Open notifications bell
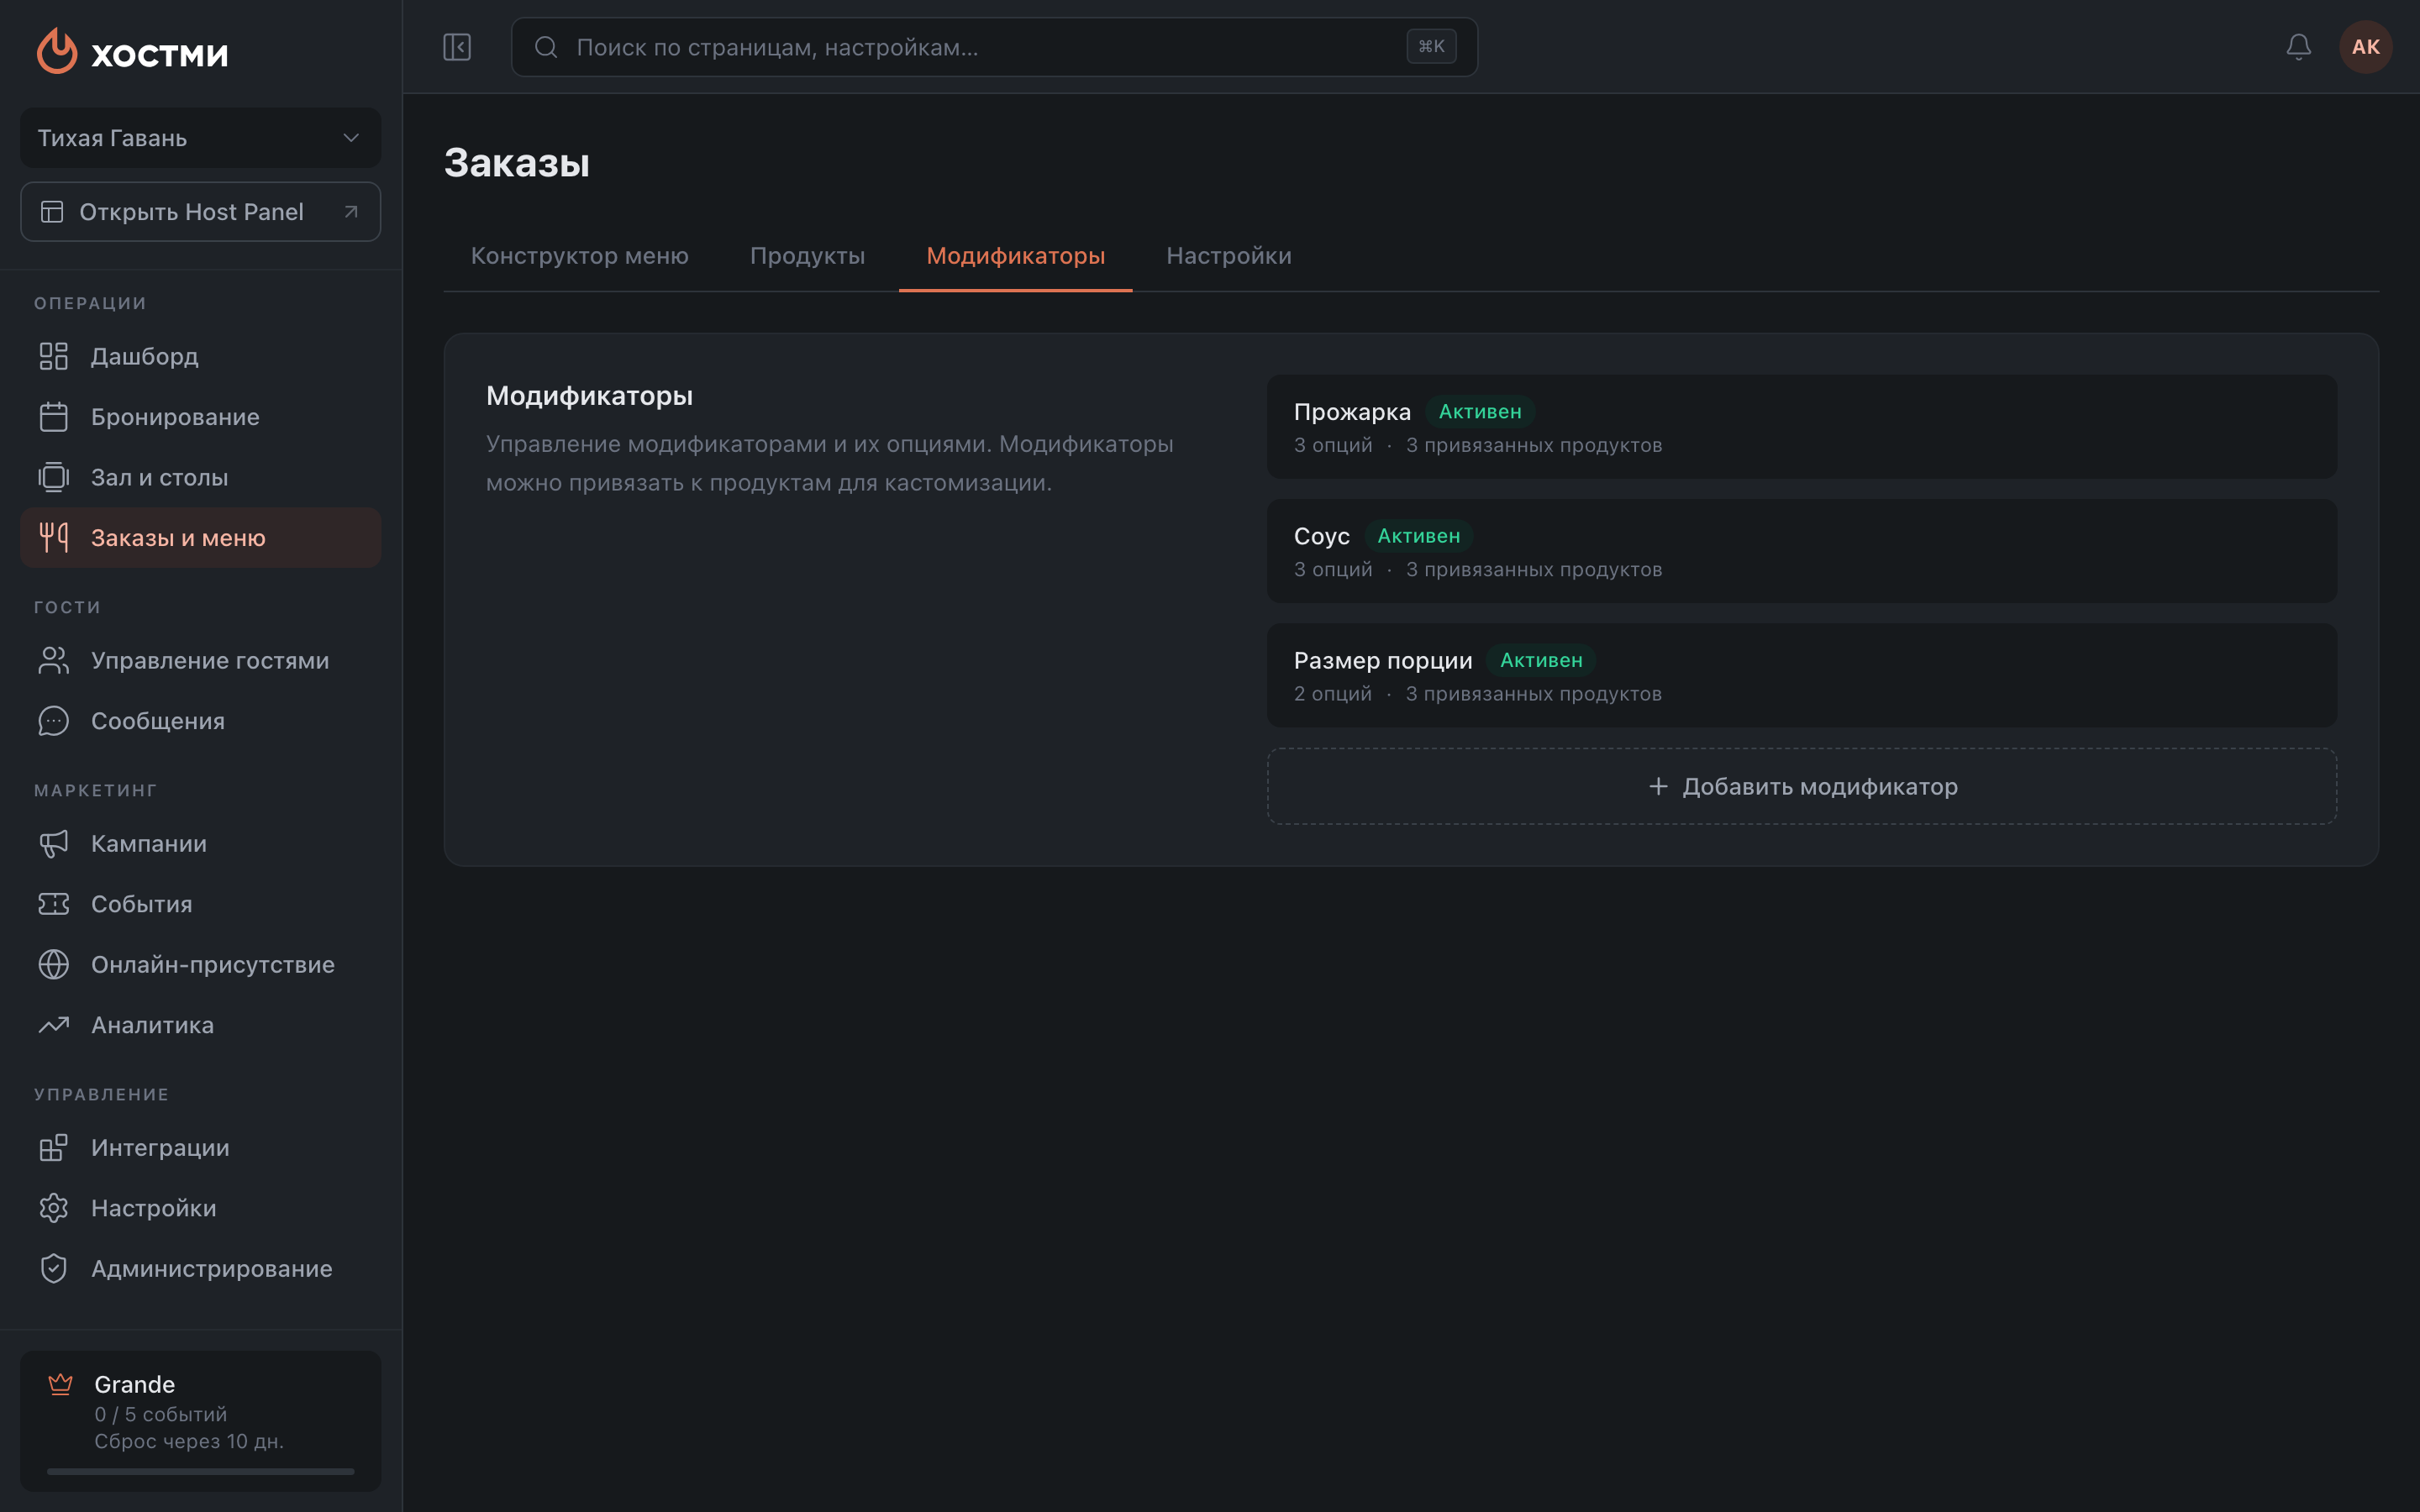2420x1512 pixels. click(2298, 47)
